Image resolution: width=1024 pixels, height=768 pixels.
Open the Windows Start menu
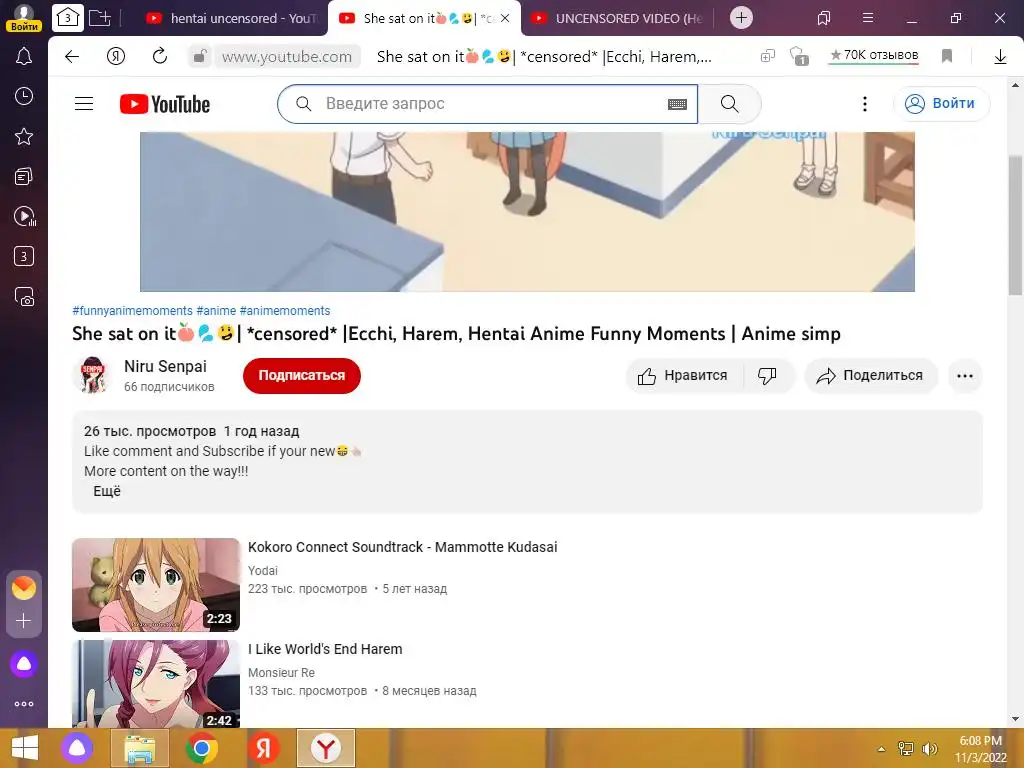[25, 748]
